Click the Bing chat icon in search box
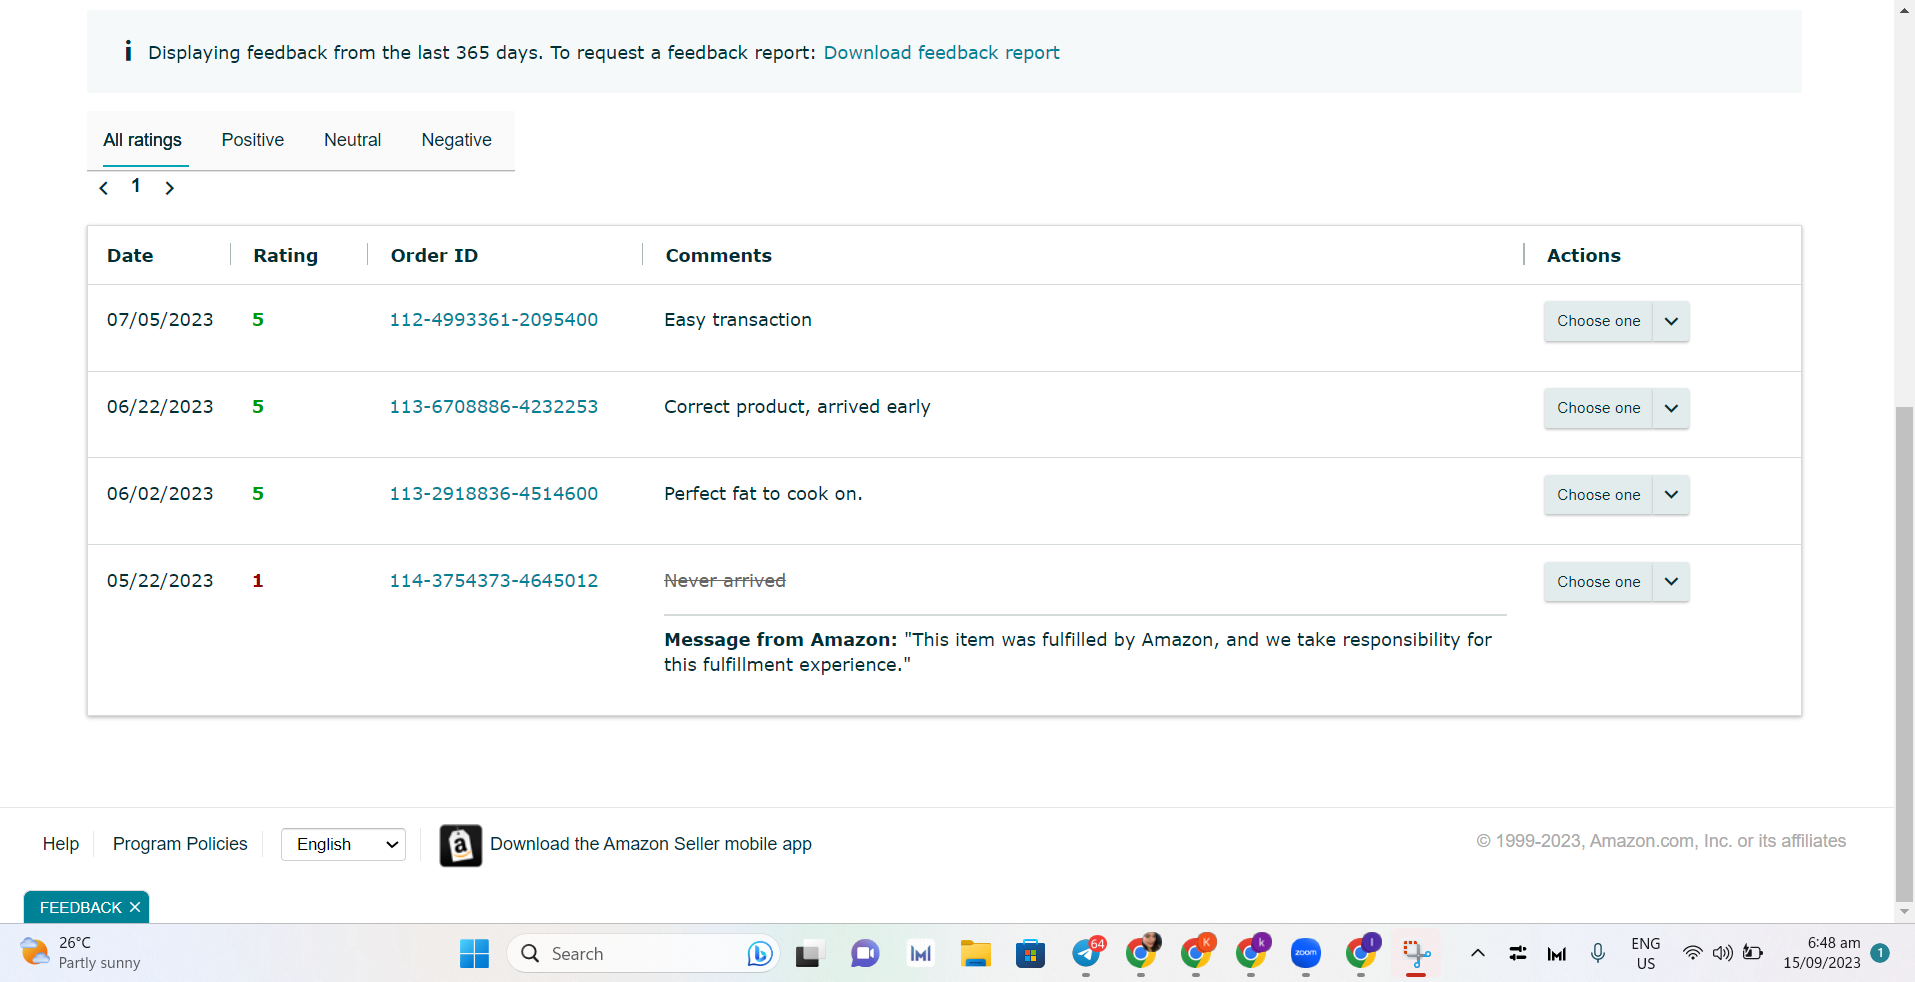Image resolution: width=1915 pixels, height=982 pixels. click(x=760, y=954)
